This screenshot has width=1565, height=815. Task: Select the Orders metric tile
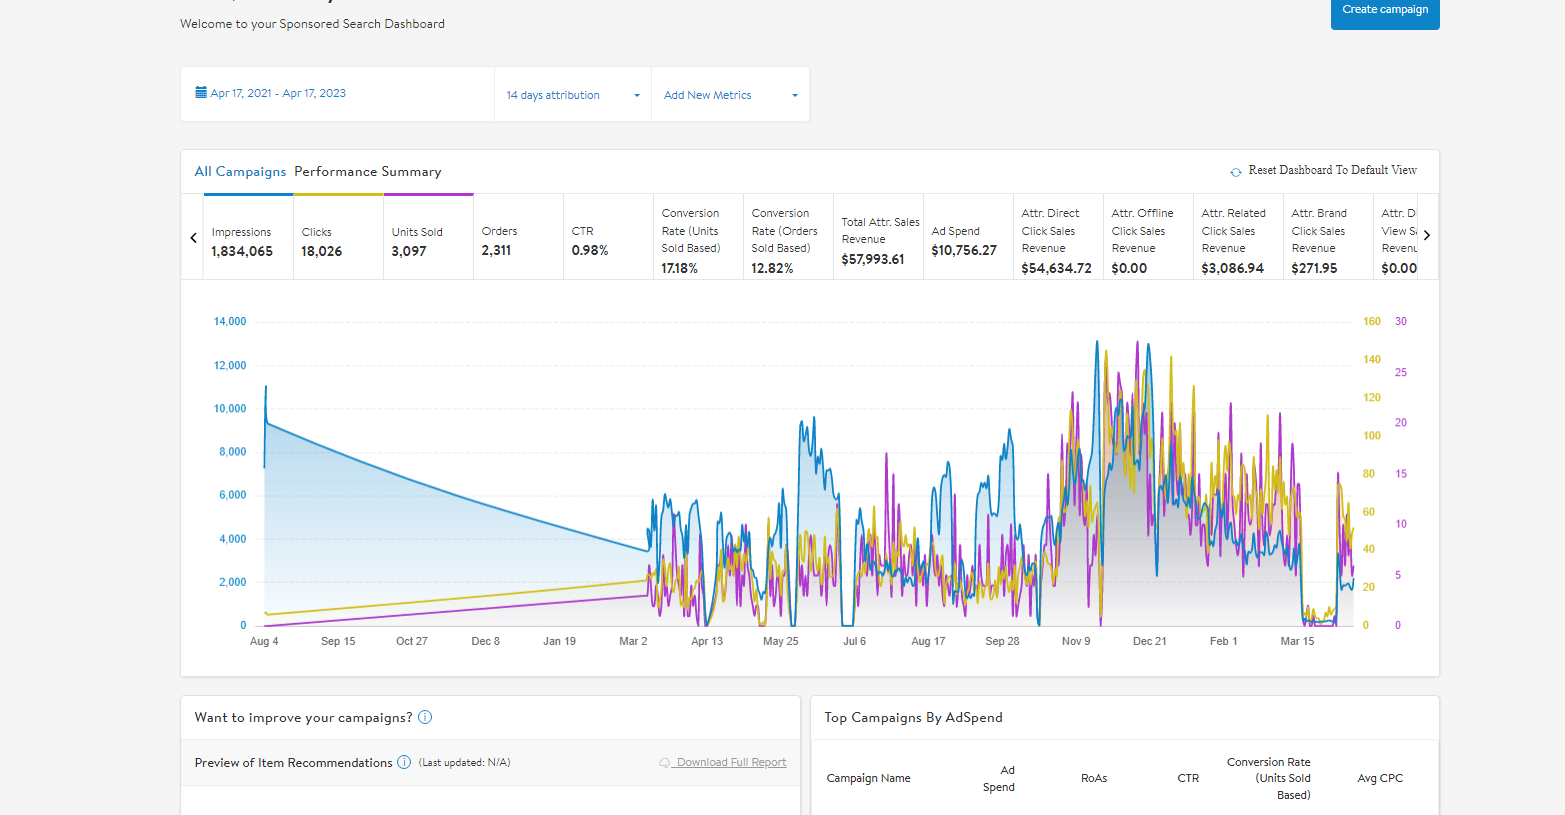point(518,237)
